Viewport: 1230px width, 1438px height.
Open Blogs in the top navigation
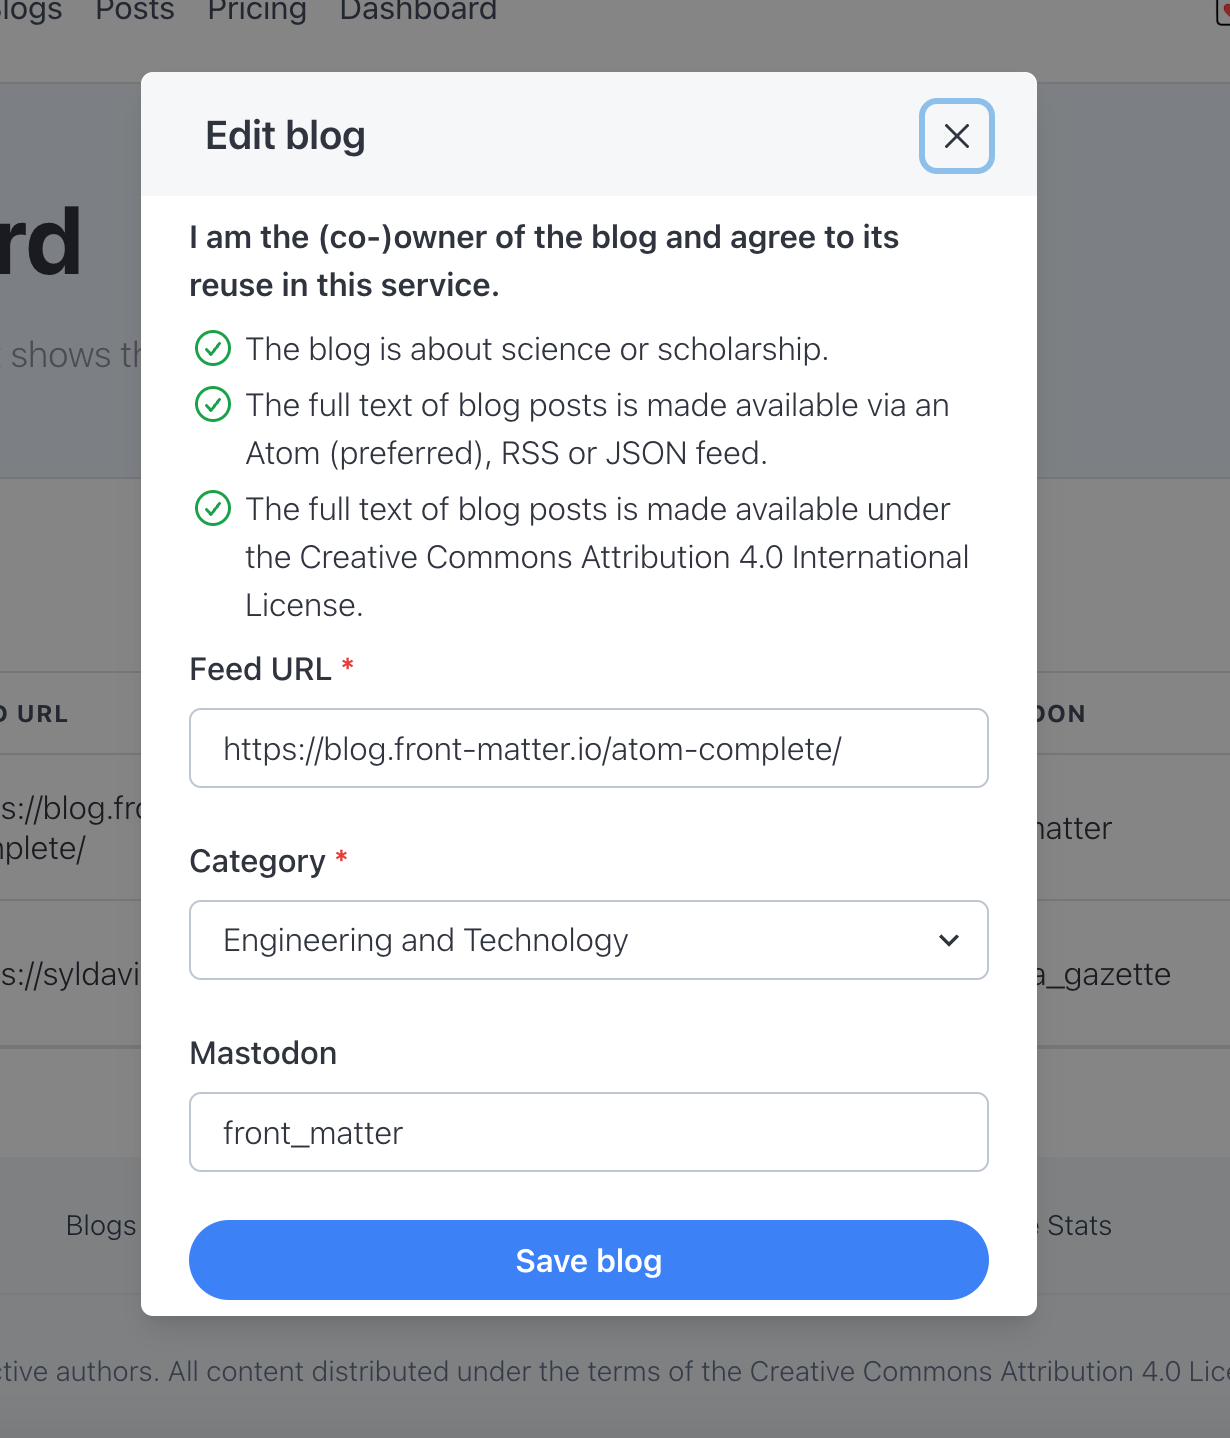tap(30, 11)
